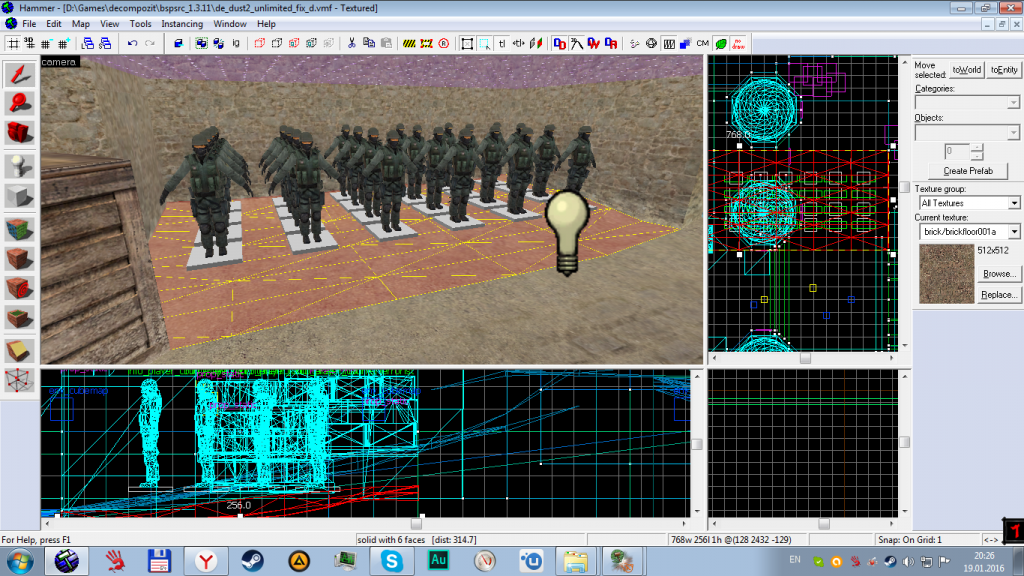Screen dimensions: 1024x576
Task: Toggle the nodraw texture button
Action: 738,43
